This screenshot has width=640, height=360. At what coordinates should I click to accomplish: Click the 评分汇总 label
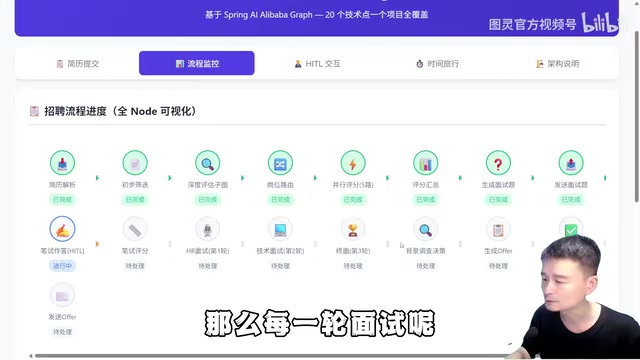(x=426, y=185)
